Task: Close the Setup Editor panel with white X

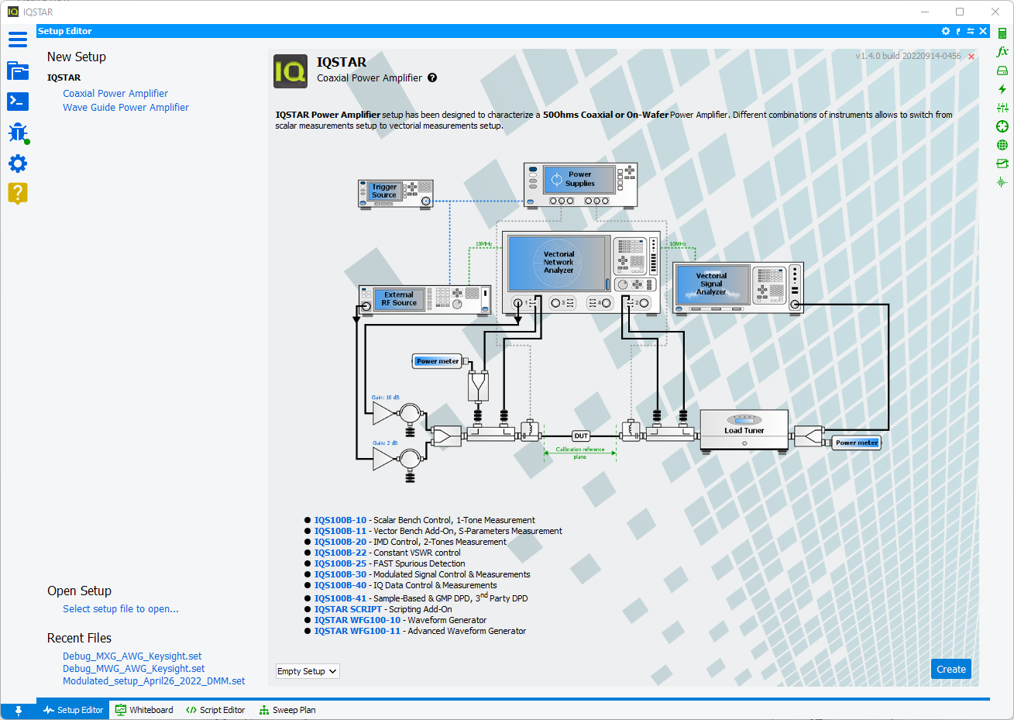Action: [983, 31]
